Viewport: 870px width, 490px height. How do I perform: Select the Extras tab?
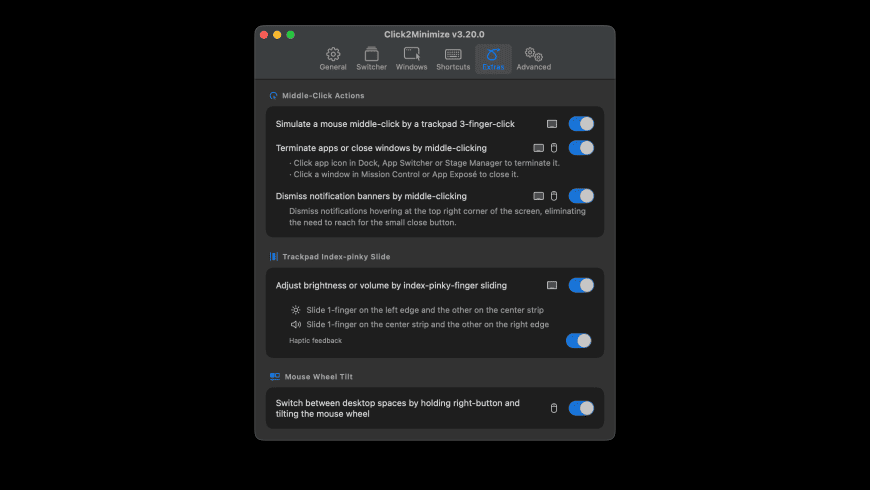[x=493, y=59]
